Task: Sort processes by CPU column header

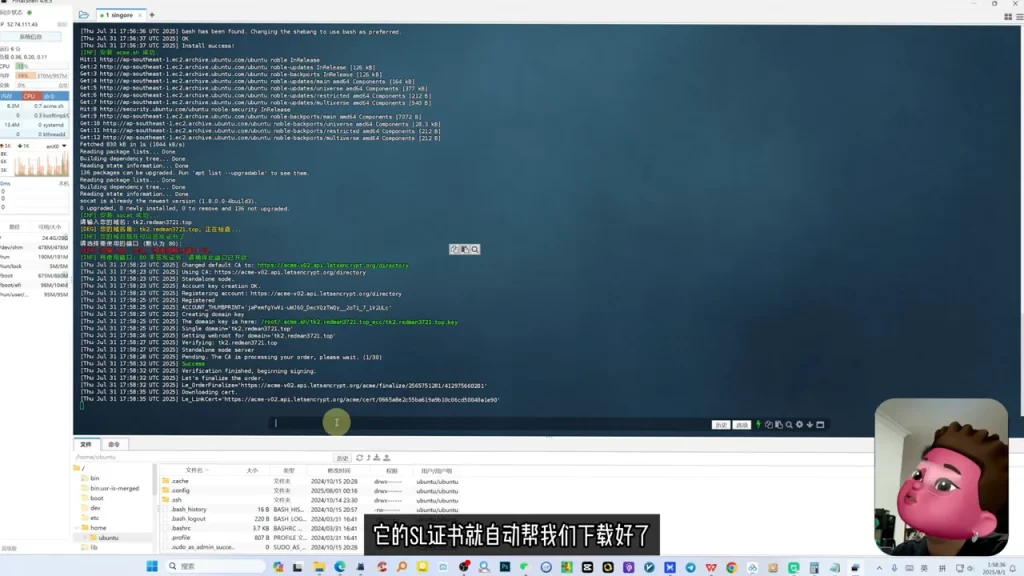Action: [29, 96]
